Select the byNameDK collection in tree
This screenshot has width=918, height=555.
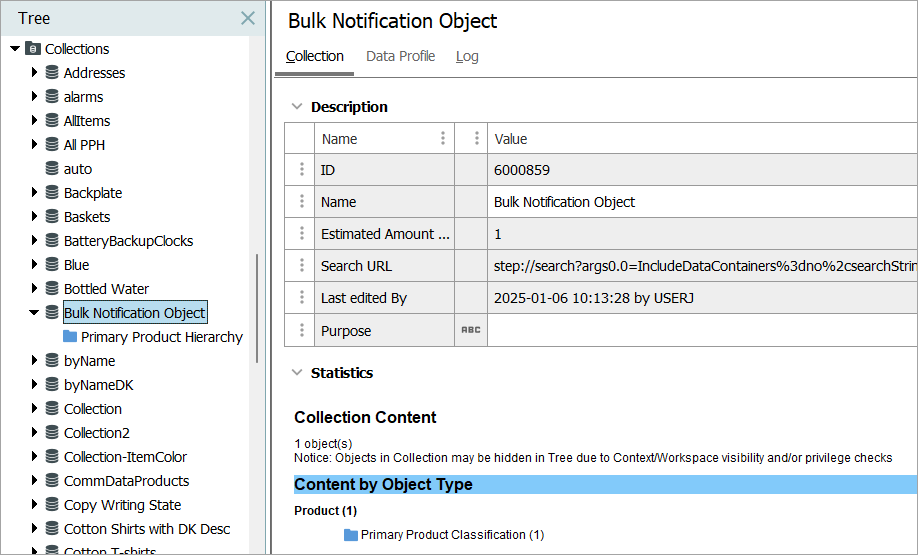coord(98,385)
